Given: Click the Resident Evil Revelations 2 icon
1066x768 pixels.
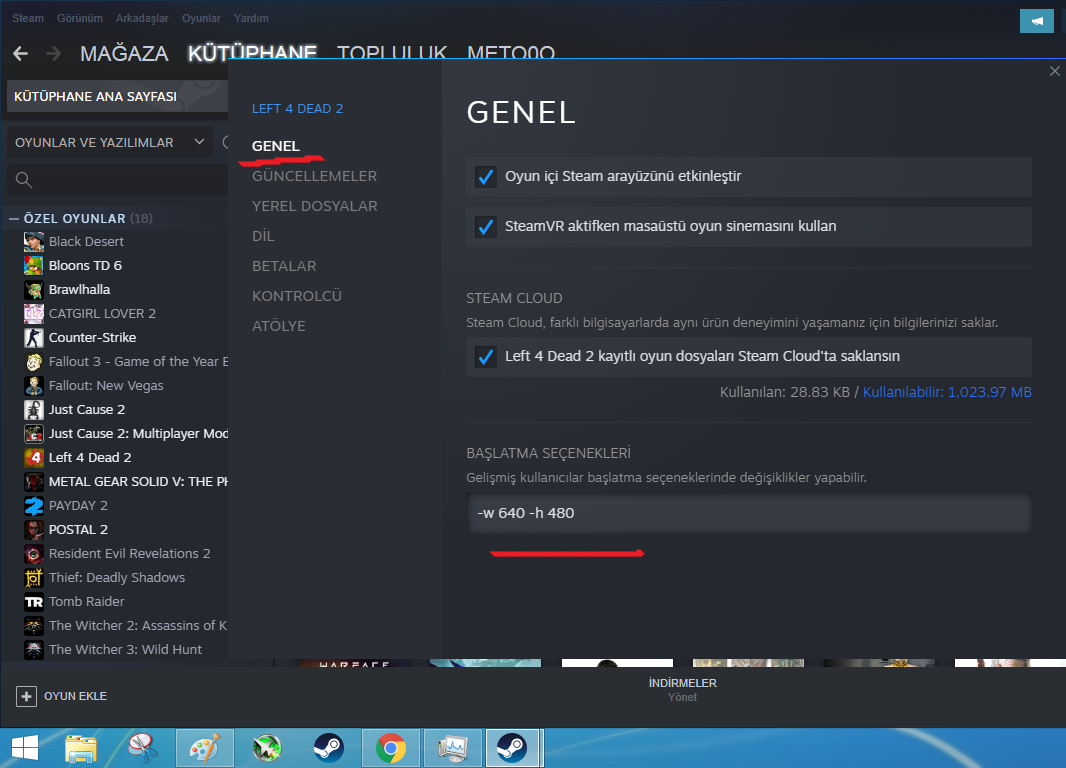Looking at the screenshot, I should pos(33,553).
